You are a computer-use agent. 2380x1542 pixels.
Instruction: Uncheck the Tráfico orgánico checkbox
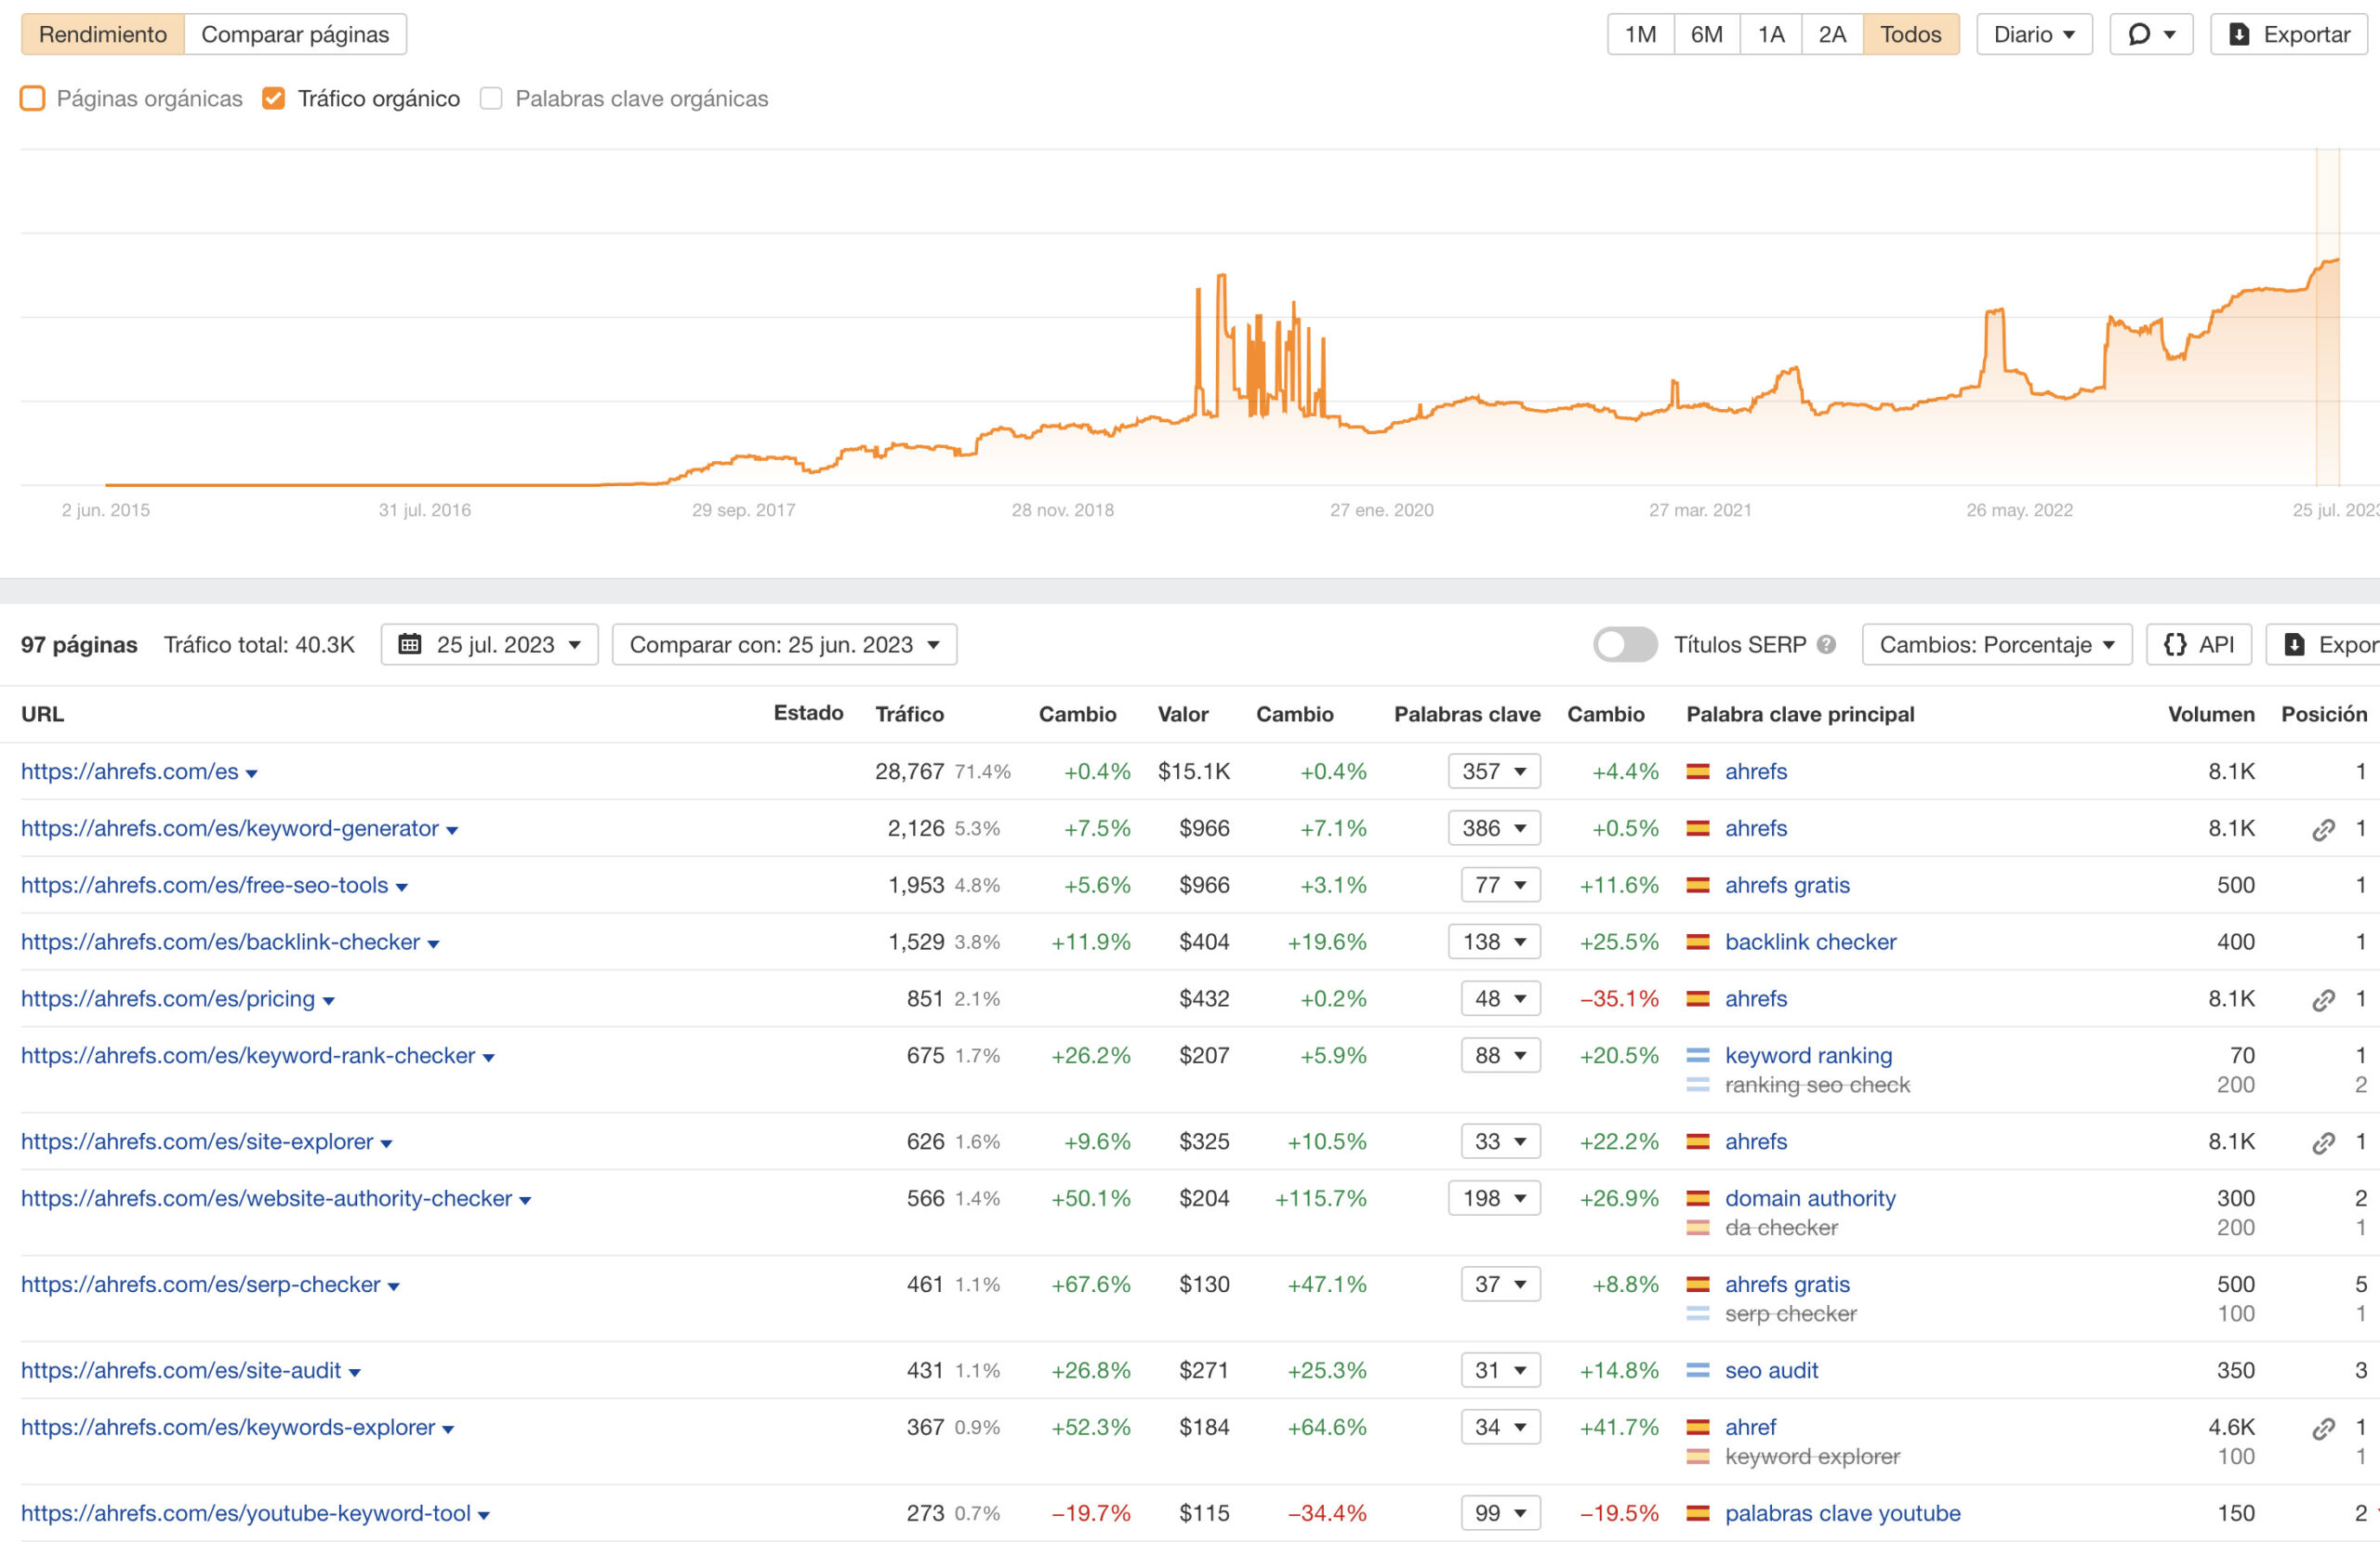pos(274,98)
